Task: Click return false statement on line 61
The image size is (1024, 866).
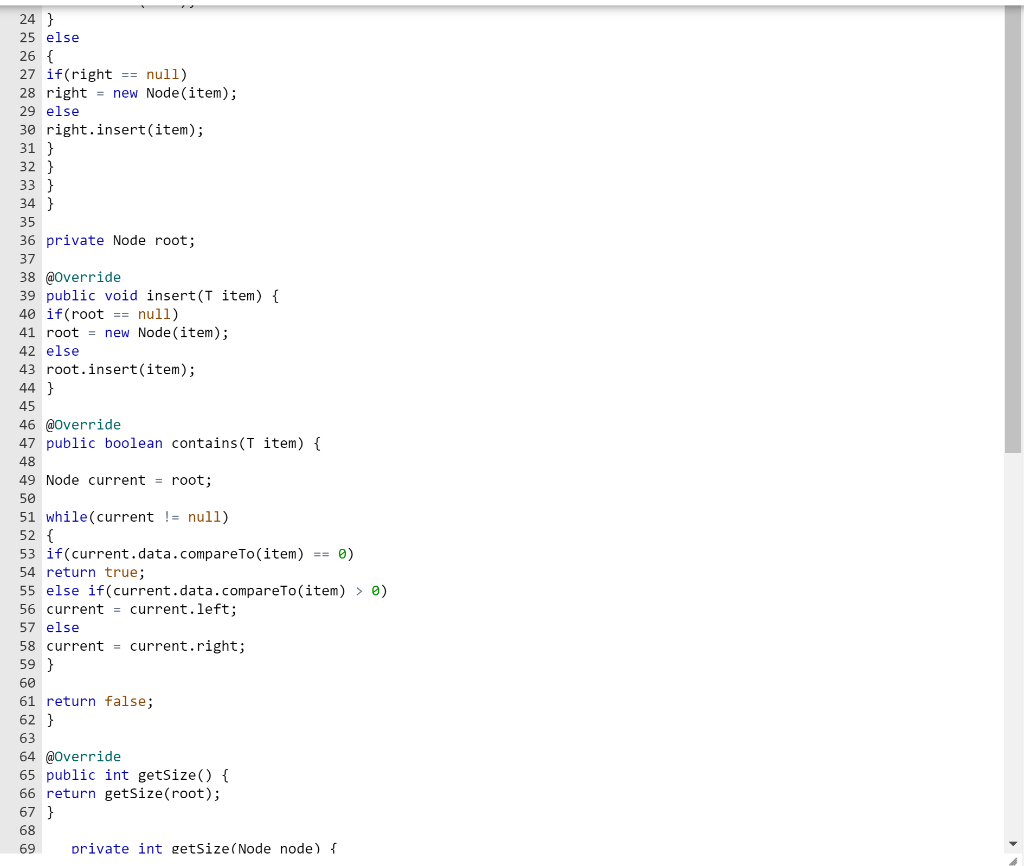Action: [x=97, y=701]
